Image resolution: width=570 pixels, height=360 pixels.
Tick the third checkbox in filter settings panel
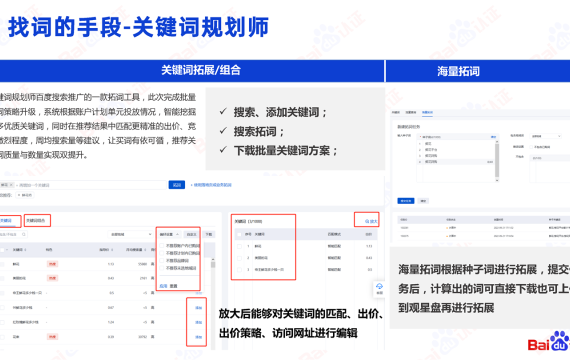162,261
